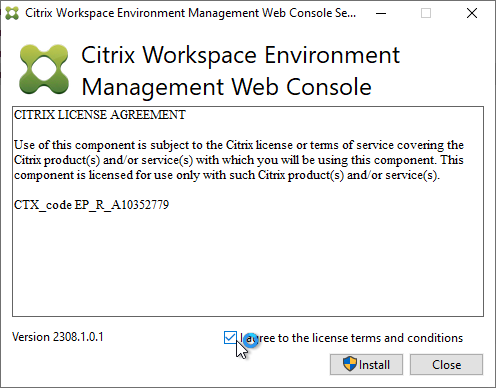The height and width of the screenshot is (388, 496).
Task: Minimize the setup window
Action: click(x=381, y=13)
